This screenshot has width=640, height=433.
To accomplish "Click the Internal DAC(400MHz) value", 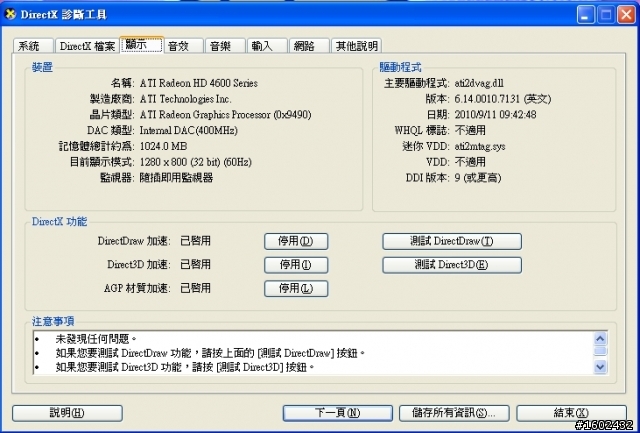I will click(189, 131).
